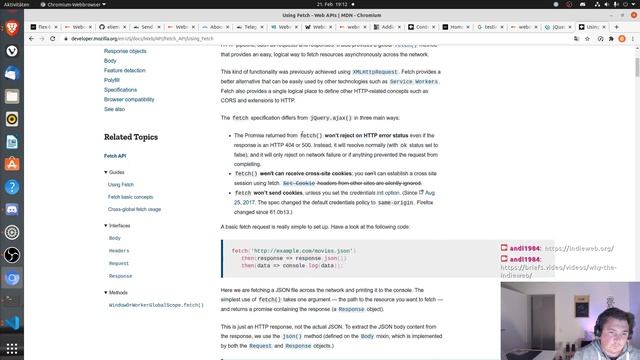Image resolution: width=640 pixels, height=360 pixels.
Task: Jump to 'Feature detection' section
Action: point(124,70)
